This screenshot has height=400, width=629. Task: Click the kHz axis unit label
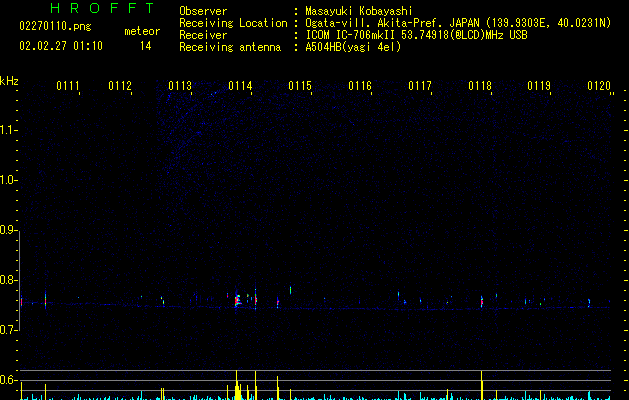pyautogui.click(x=9, y=81)
